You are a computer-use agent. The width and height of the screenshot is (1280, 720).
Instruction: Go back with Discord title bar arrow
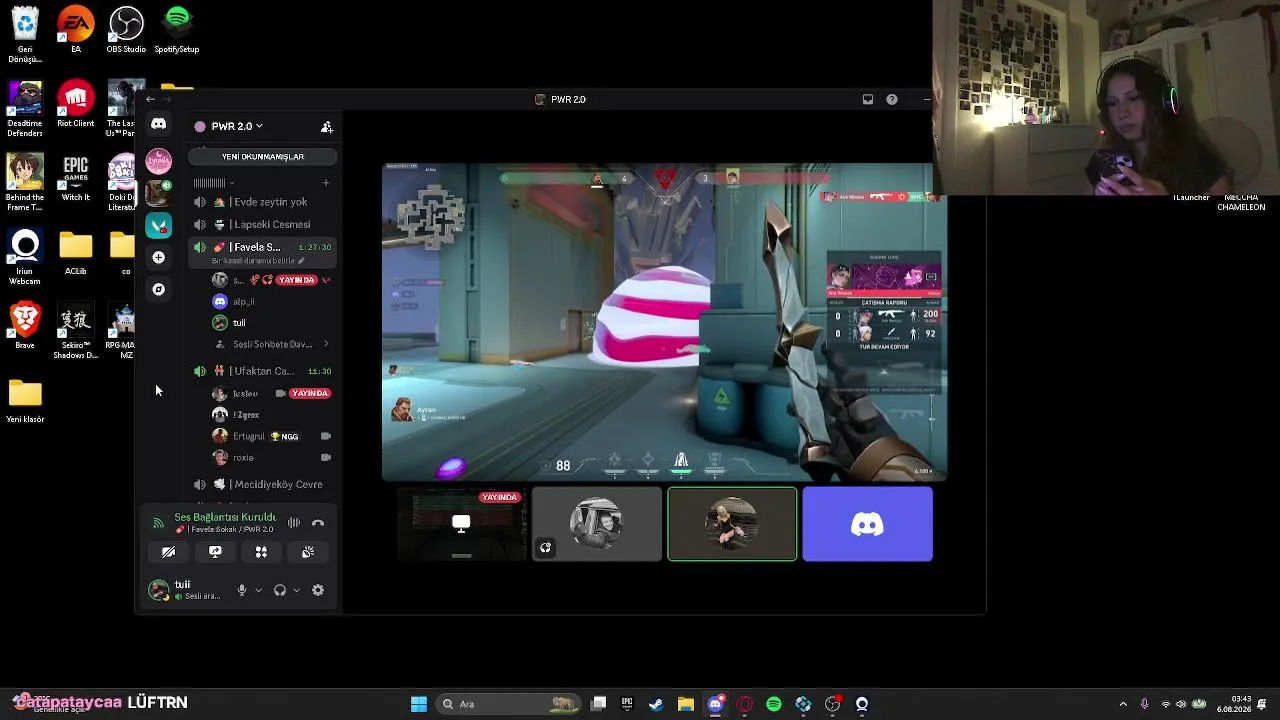[150, 99]
